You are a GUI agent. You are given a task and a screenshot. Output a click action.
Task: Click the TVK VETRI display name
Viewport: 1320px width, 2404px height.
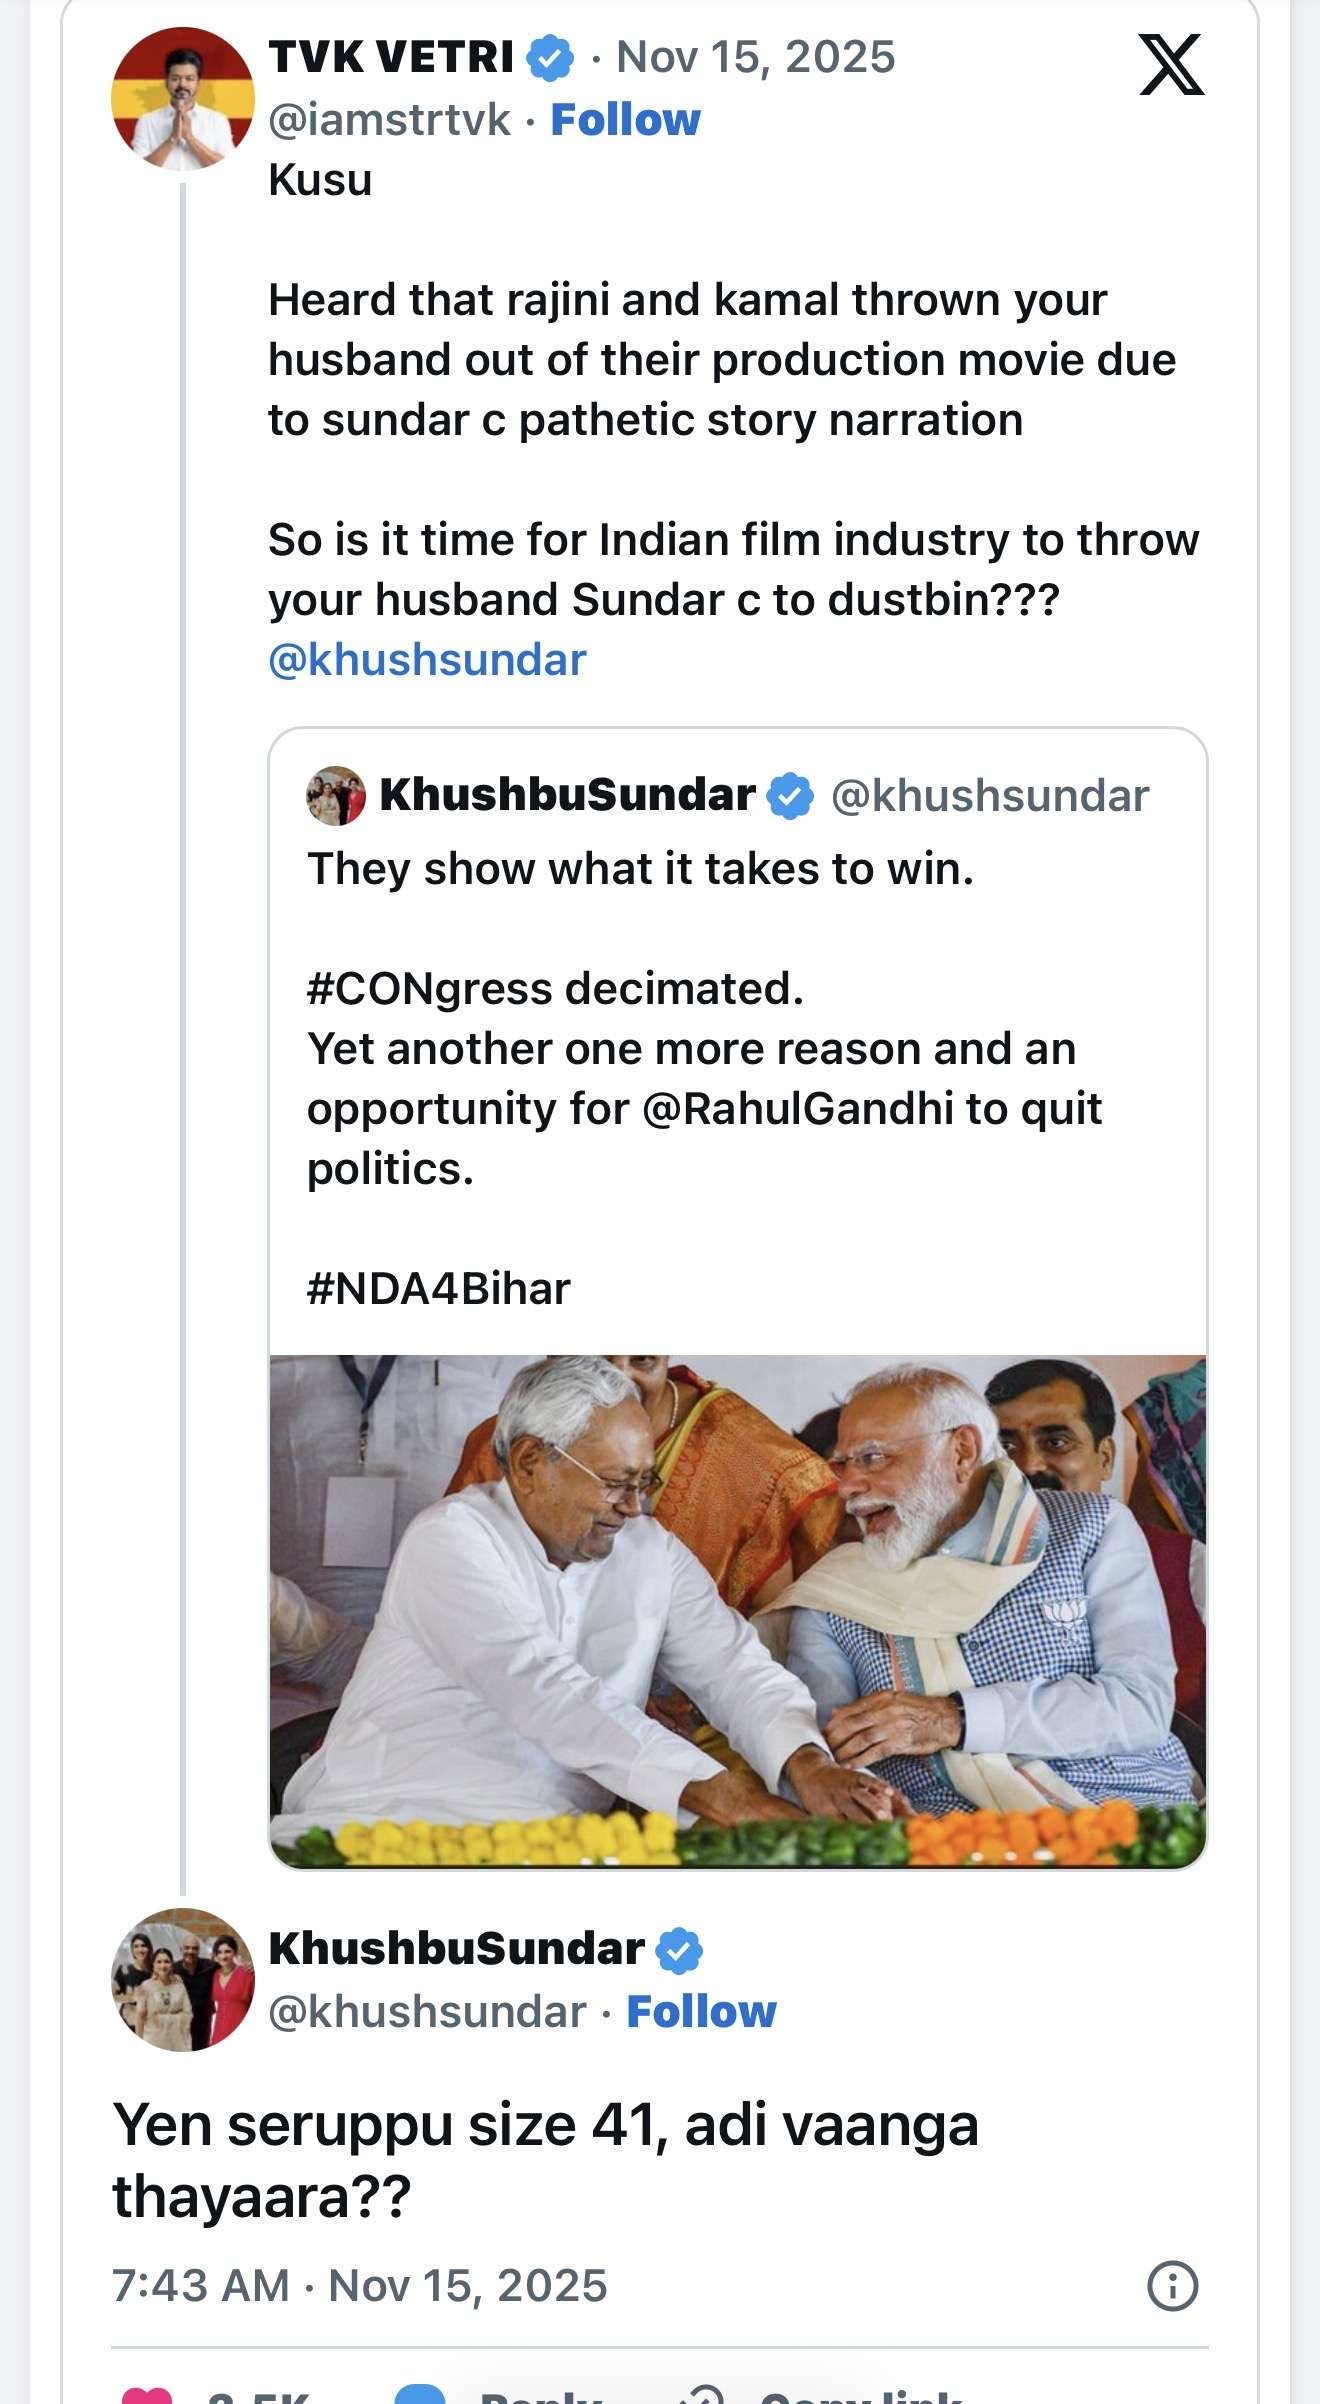click(x=391, y=58)
